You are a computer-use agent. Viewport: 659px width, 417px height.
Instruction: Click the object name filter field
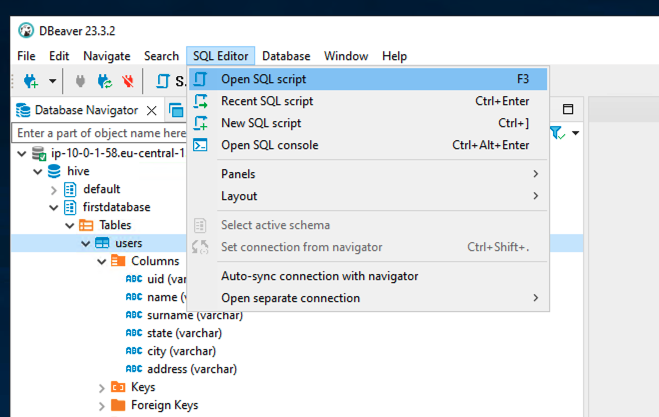(x=99, y=133)
